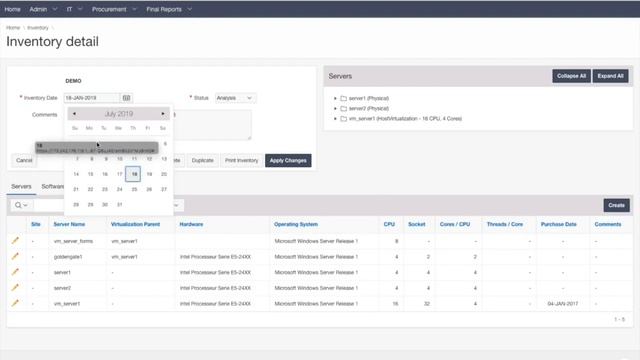The width and height of the screenshot is (640, 360).
Task: Click the 04-JAN-2017 purchase date cell
Action: 563,304
